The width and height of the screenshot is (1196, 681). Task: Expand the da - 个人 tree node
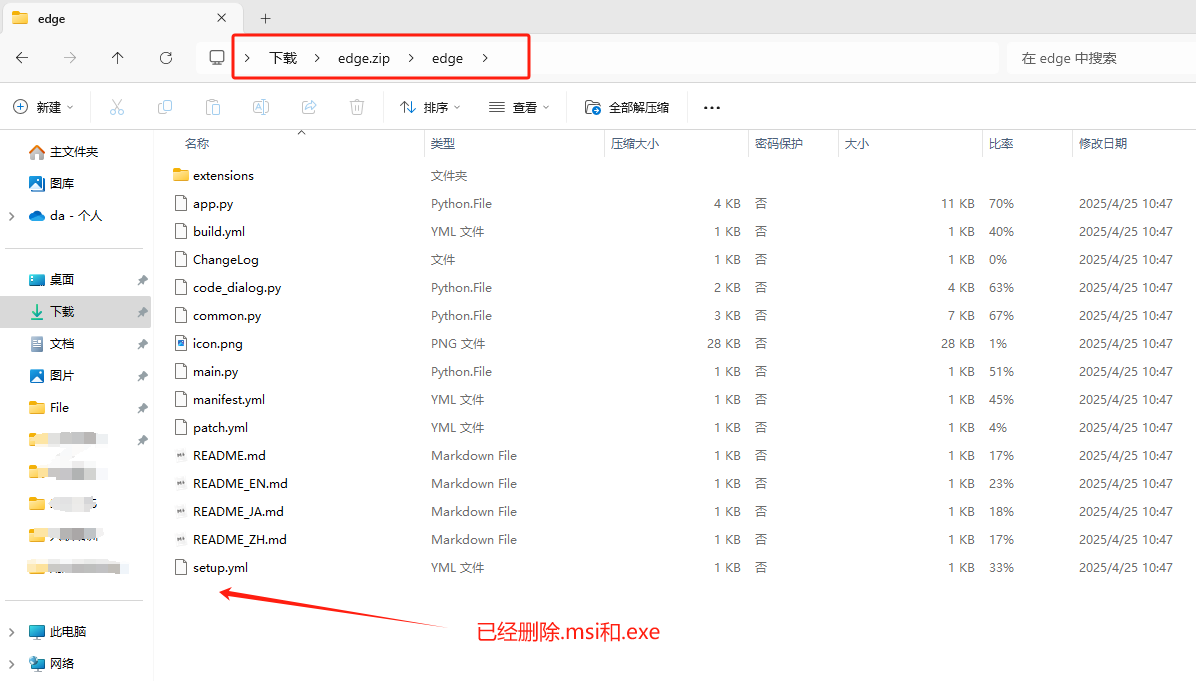pos(11,217)
